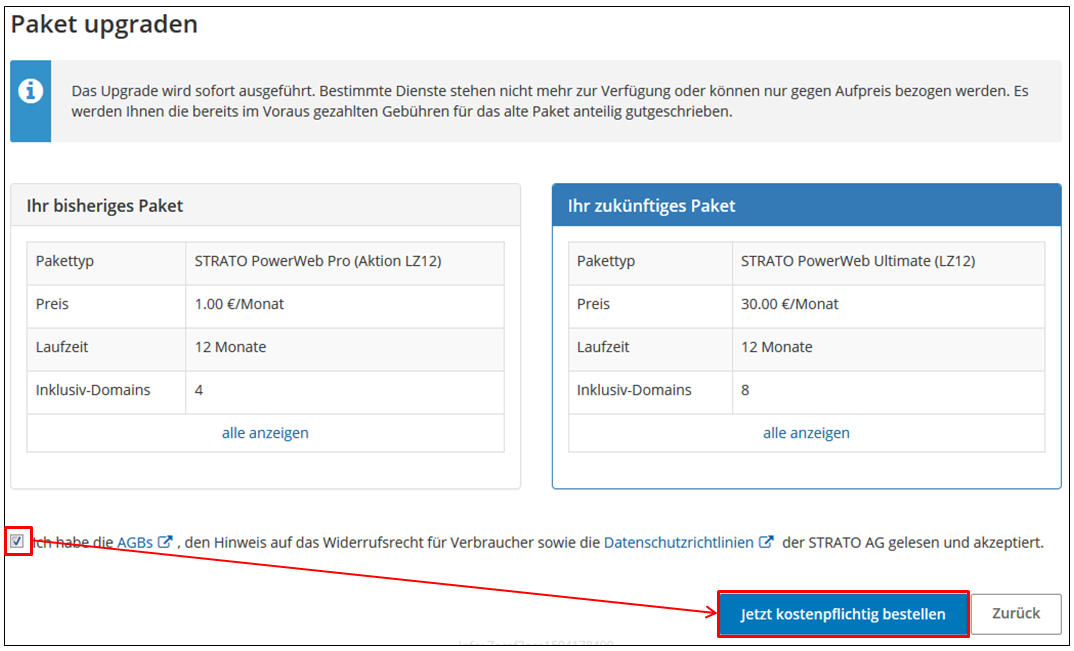This screenshot has height=651, width=1074.
Task: Show all details of zukünftiges Paket
Action: (x=806, y=433)
